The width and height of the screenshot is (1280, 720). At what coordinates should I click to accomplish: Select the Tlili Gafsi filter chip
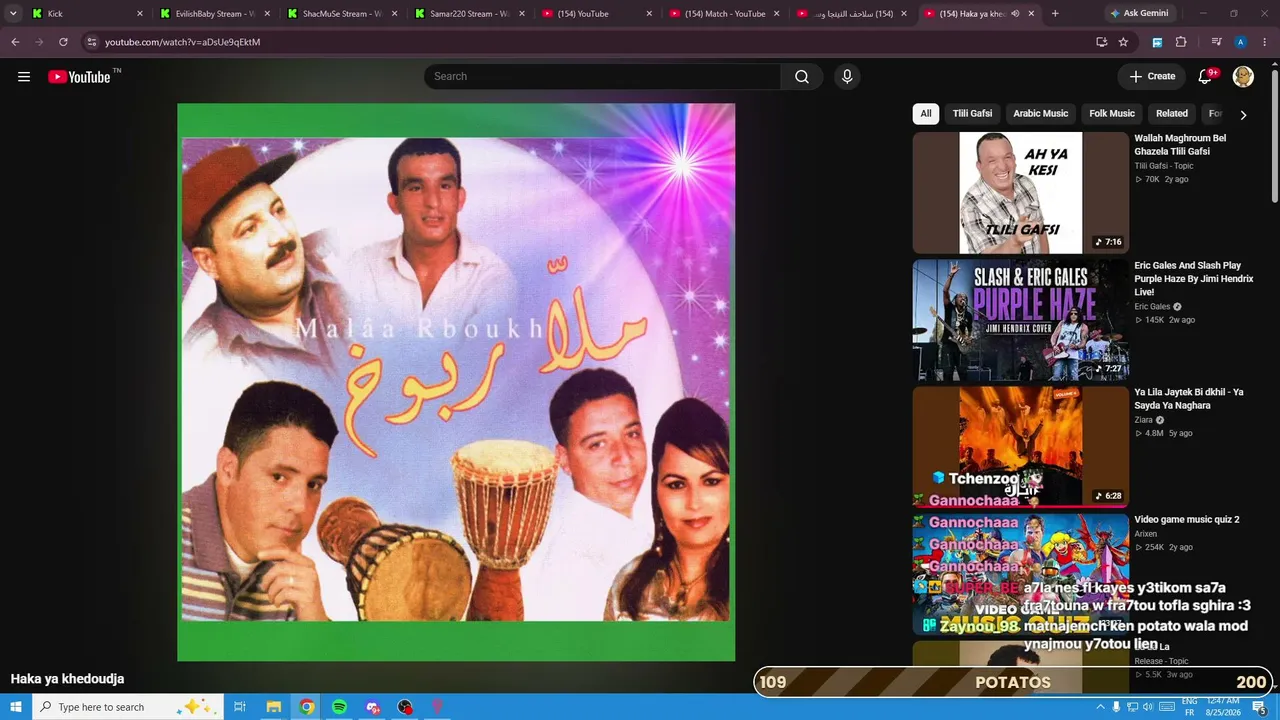click(972, 114)
